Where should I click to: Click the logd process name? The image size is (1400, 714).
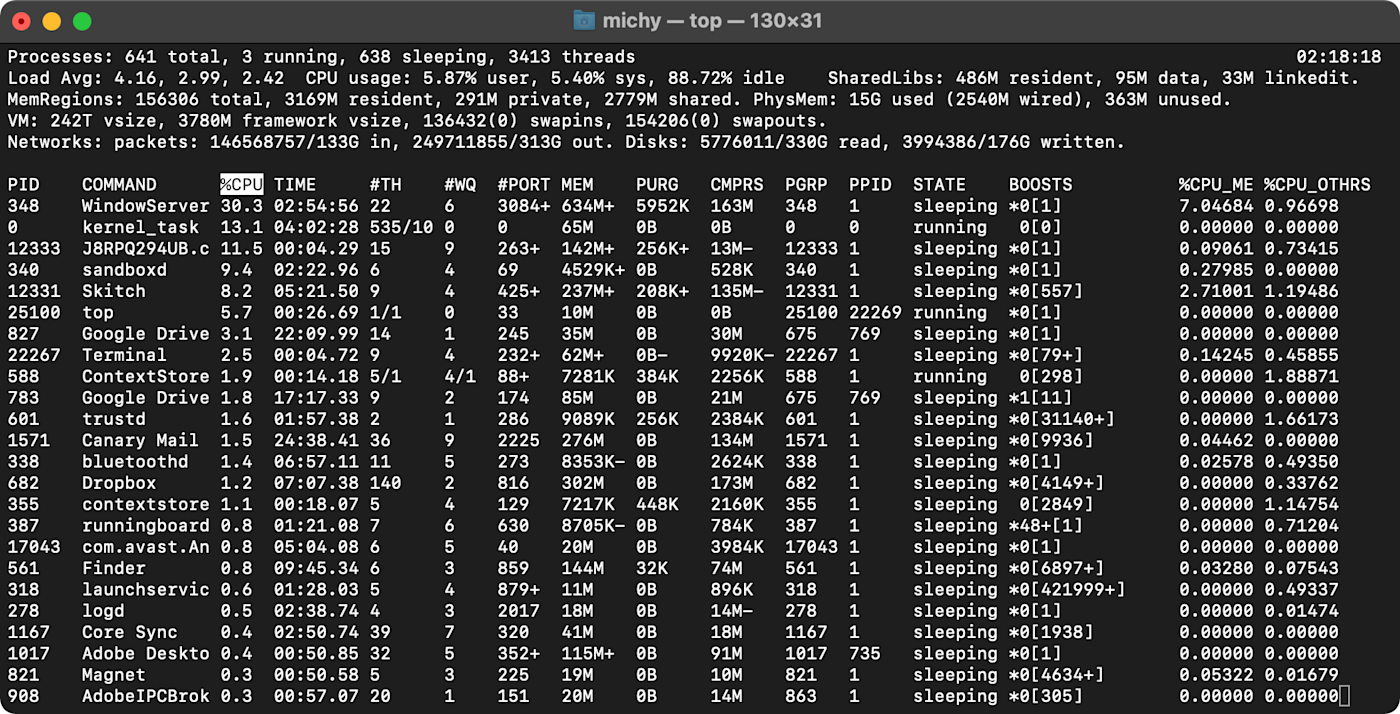pyautogui.click(x=103, y=610)
